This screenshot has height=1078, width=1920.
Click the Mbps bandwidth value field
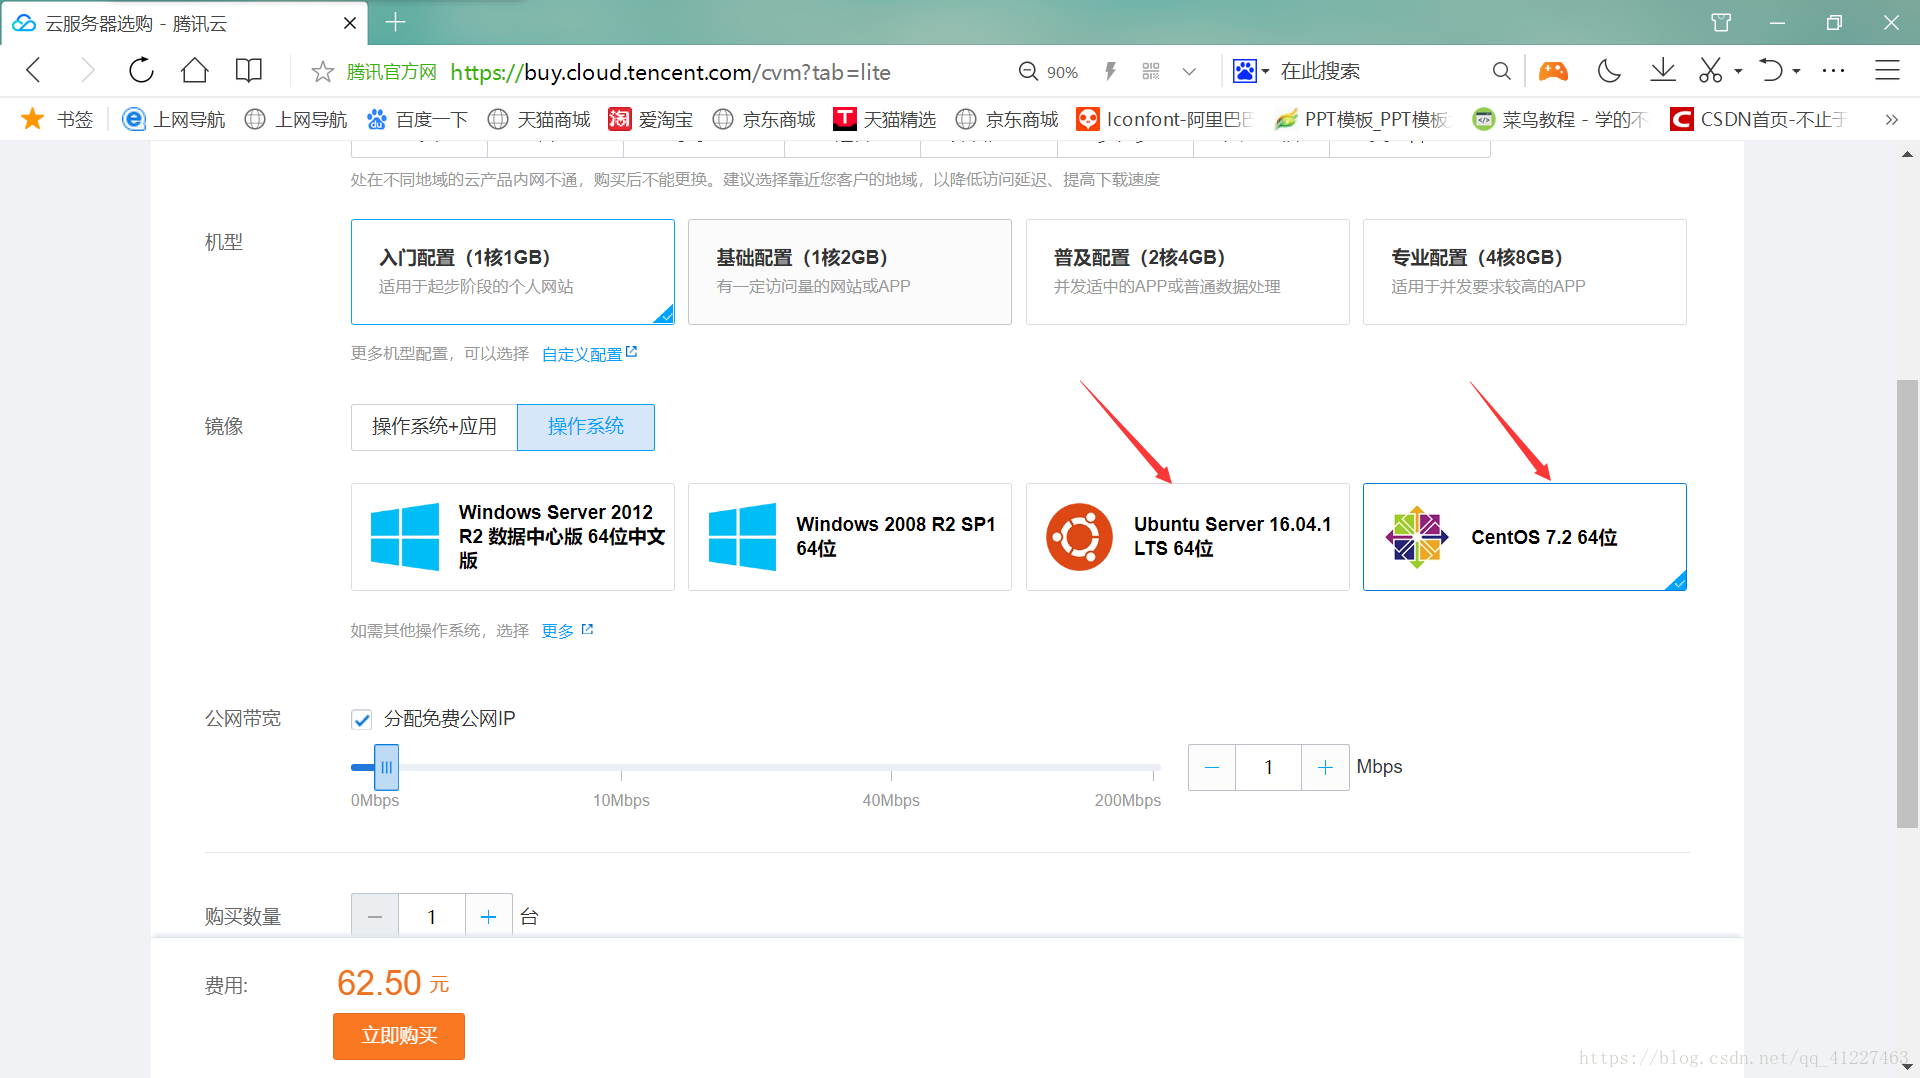(x=1268, y=767)
